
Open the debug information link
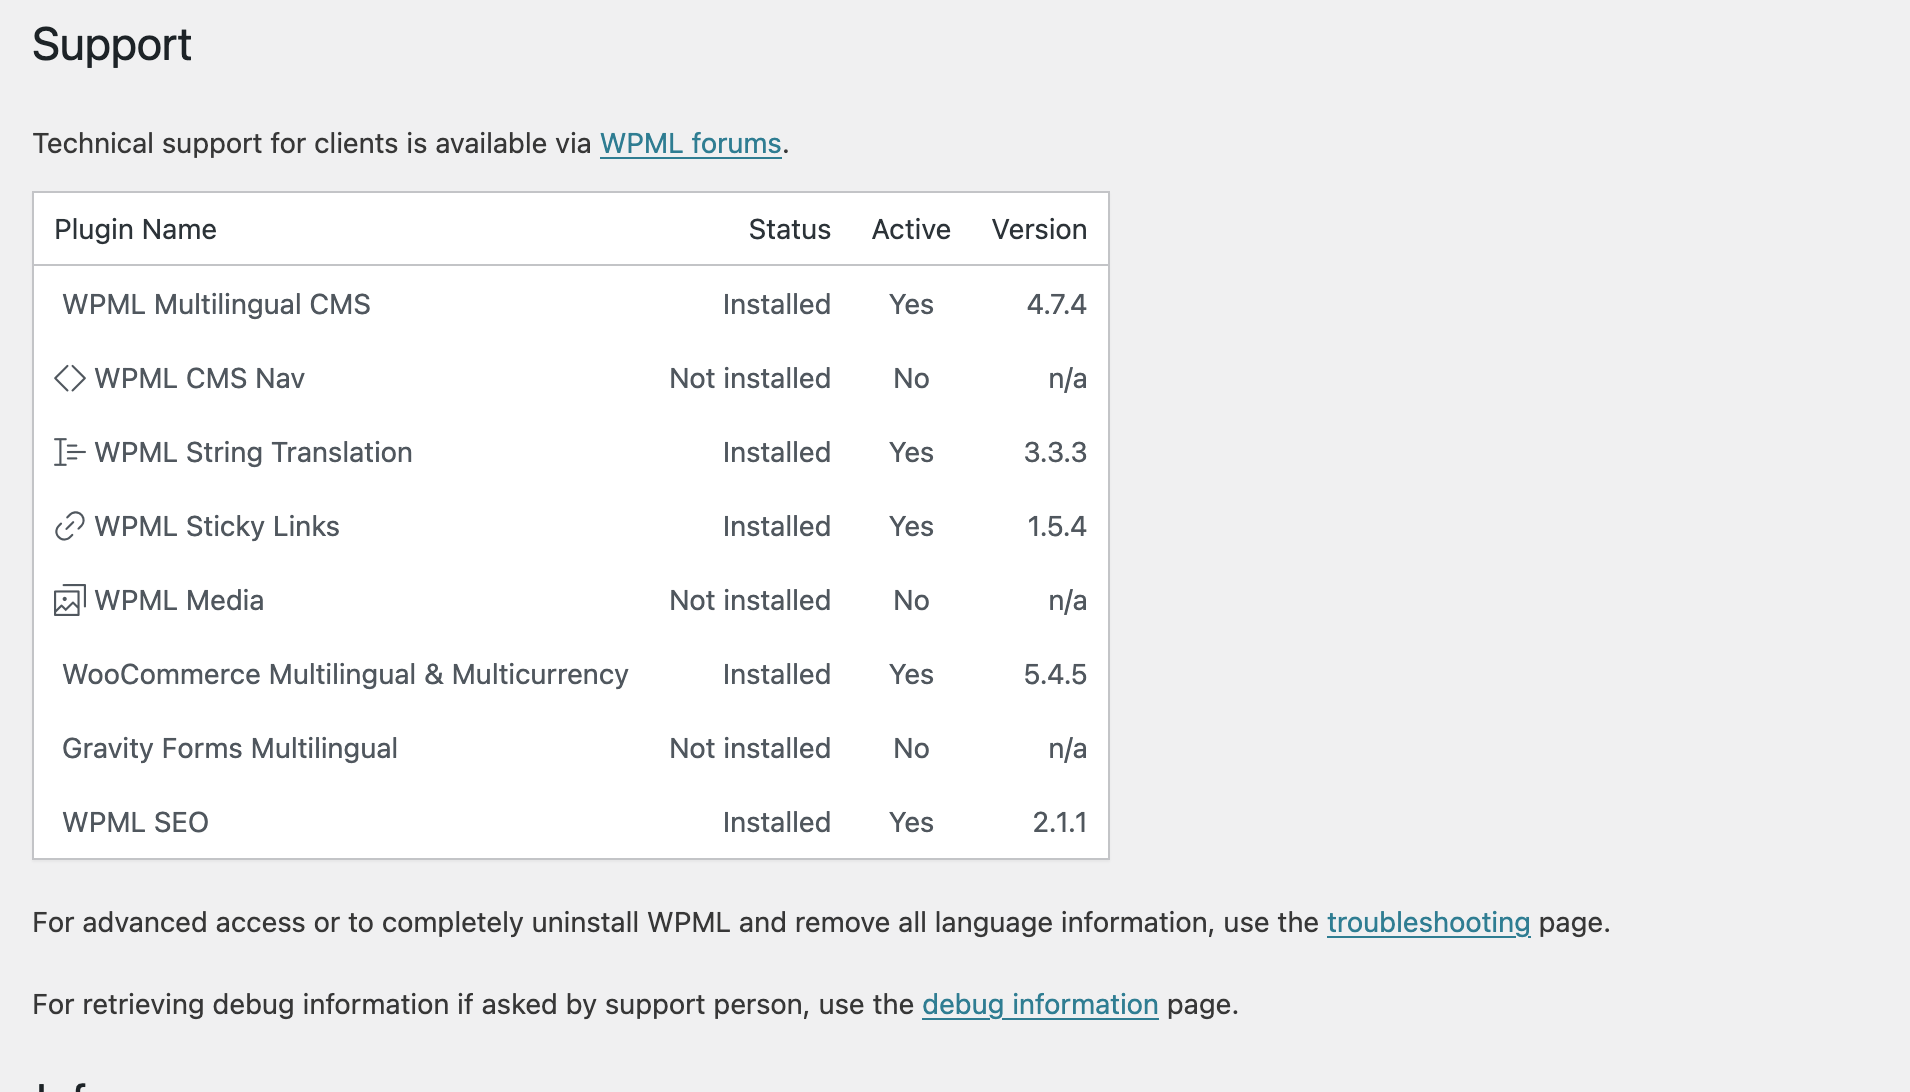pos(1040,1004)
